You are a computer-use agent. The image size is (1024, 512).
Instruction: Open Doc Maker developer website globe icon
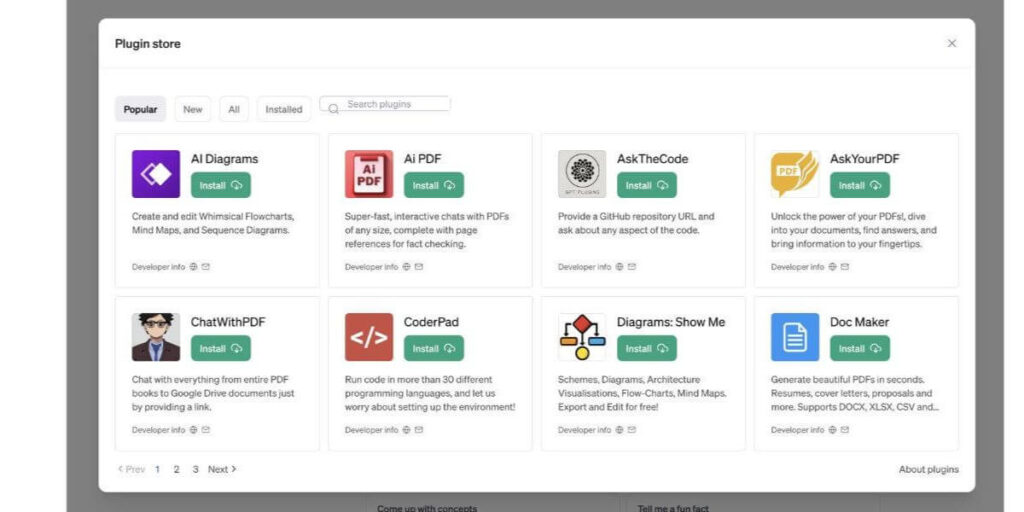pos(832,430)
